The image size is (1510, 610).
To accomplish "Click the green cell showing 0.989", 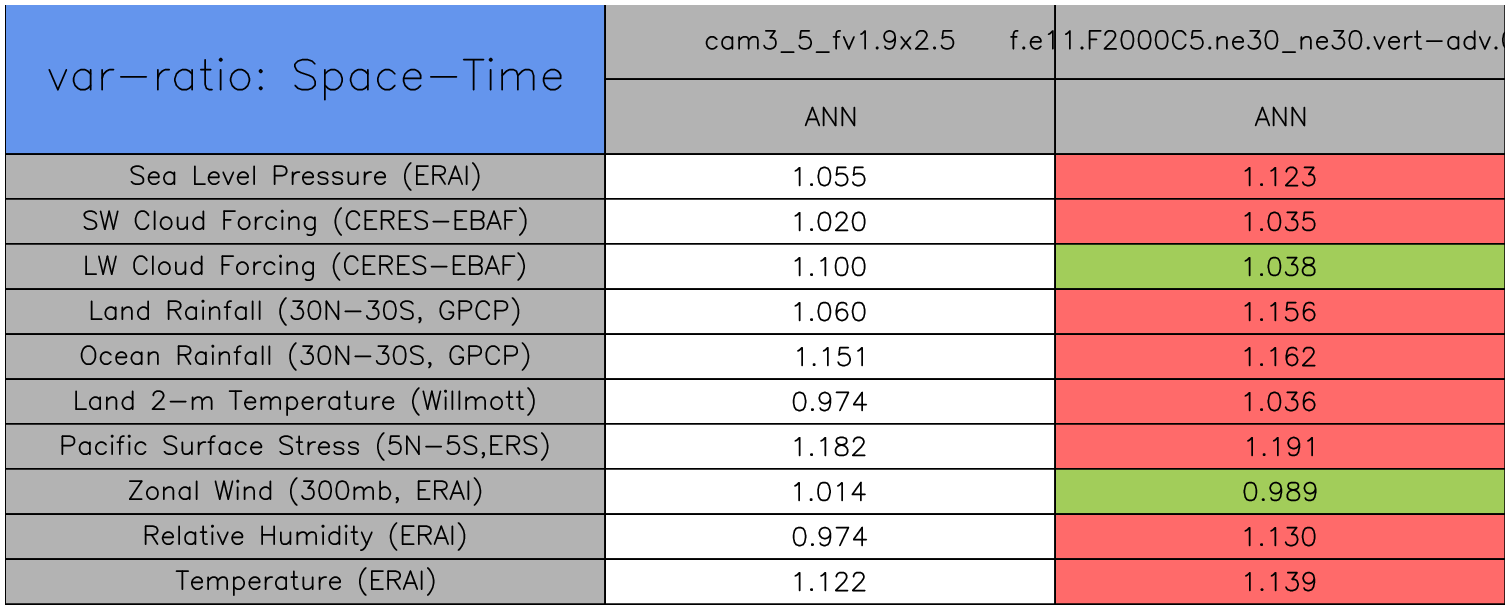I will pyautogui.click(x=1280, y=492).
